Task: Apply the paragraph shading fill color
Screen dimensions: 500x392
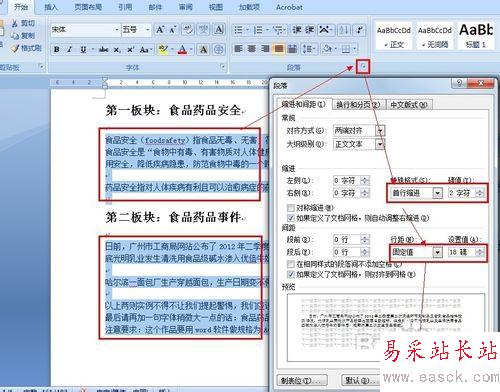Action: point(327,49)
